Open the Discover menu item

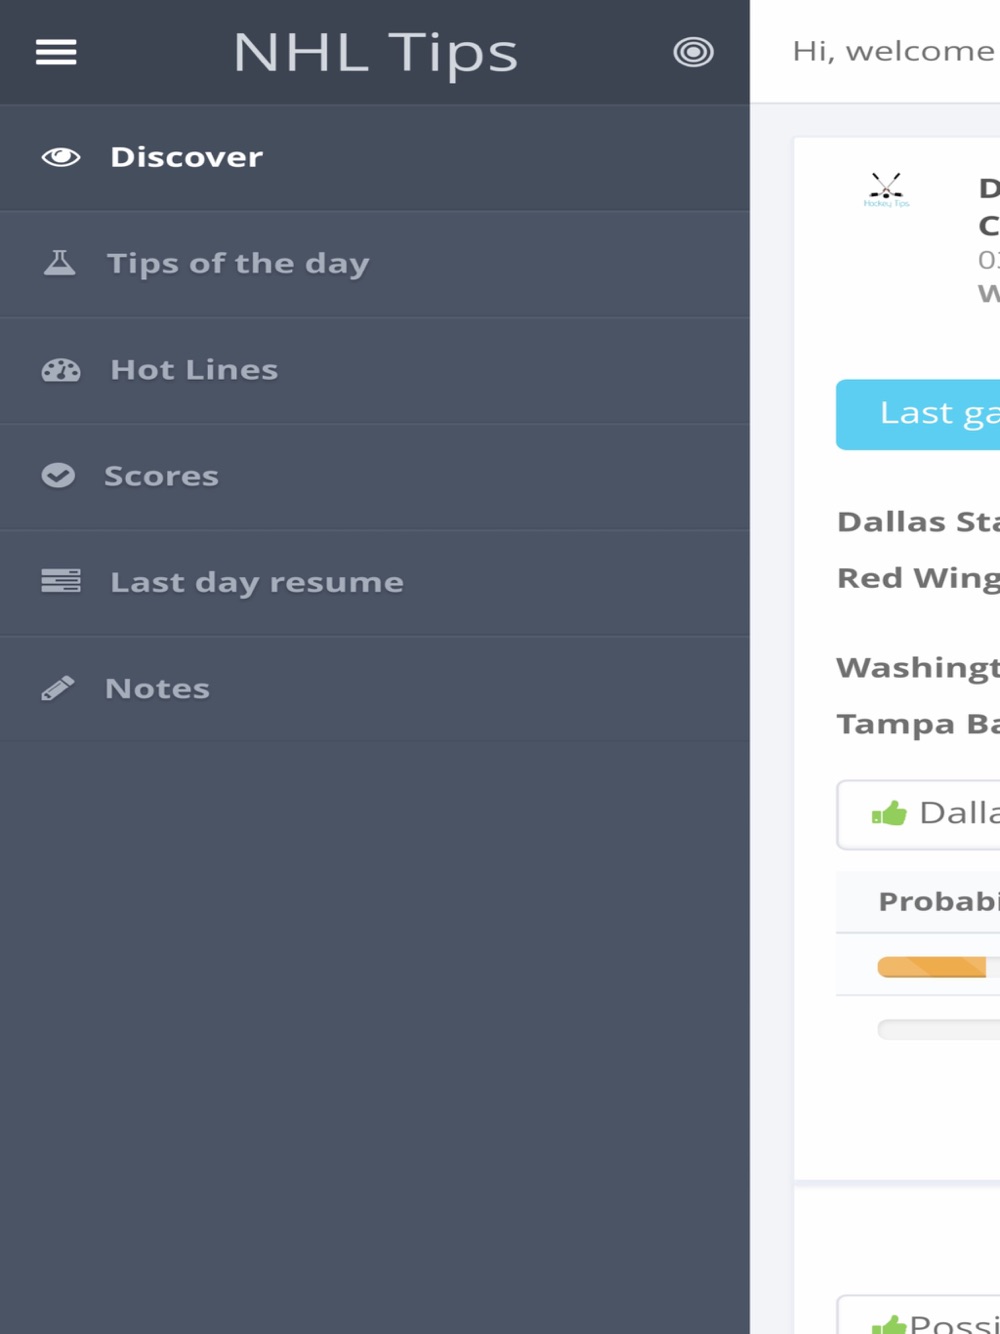tap(375, 158)
